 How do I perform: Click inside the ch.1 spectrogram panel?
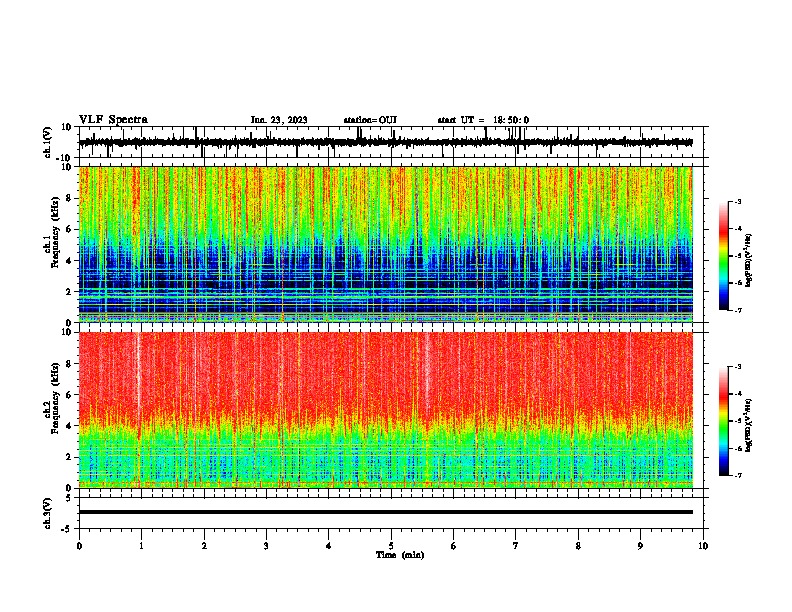coord(385,244)
